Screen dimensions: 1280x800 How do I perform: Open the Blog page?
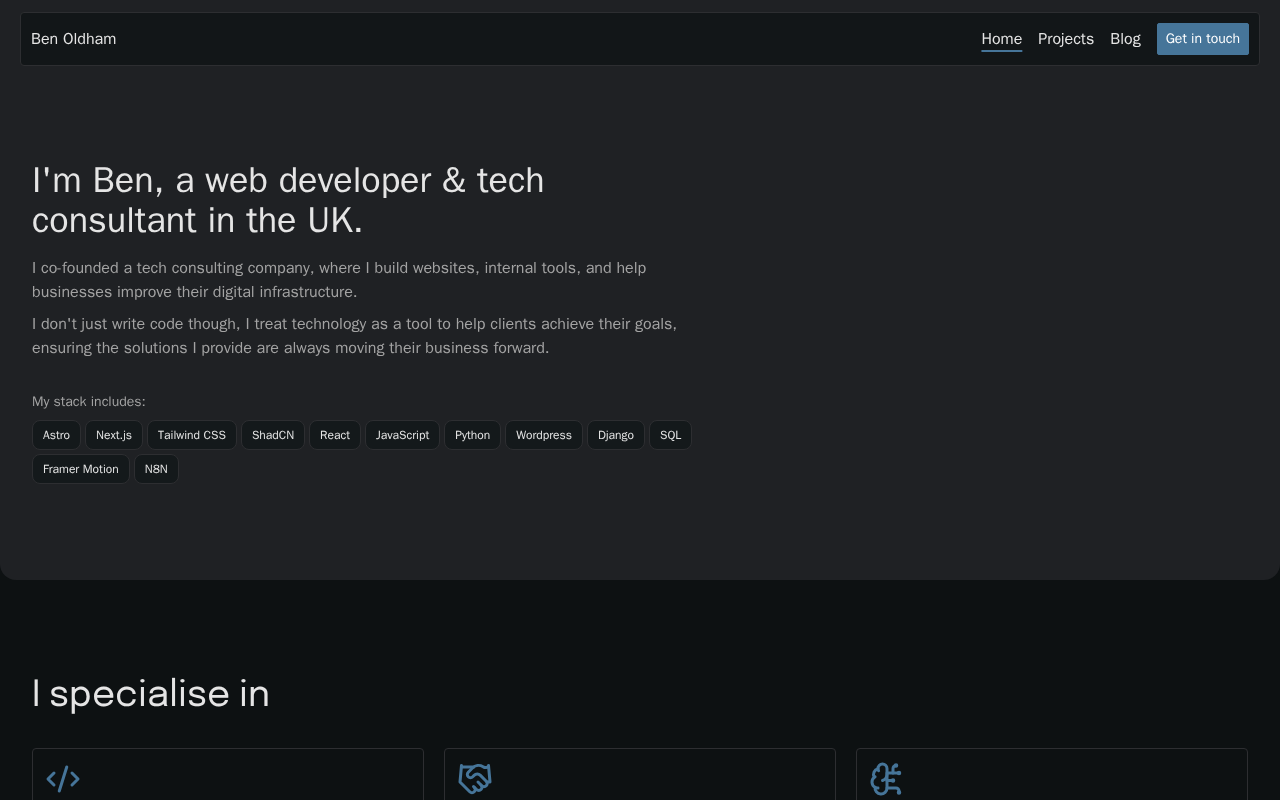point(1125,39)
